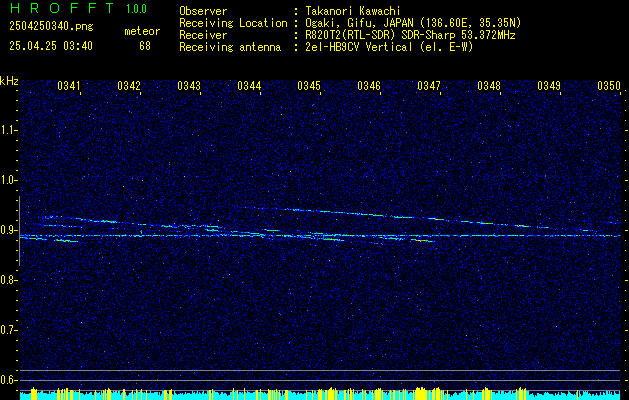
Task: Click the cyan signal level strip at bottom
Action: click(320, 394)
